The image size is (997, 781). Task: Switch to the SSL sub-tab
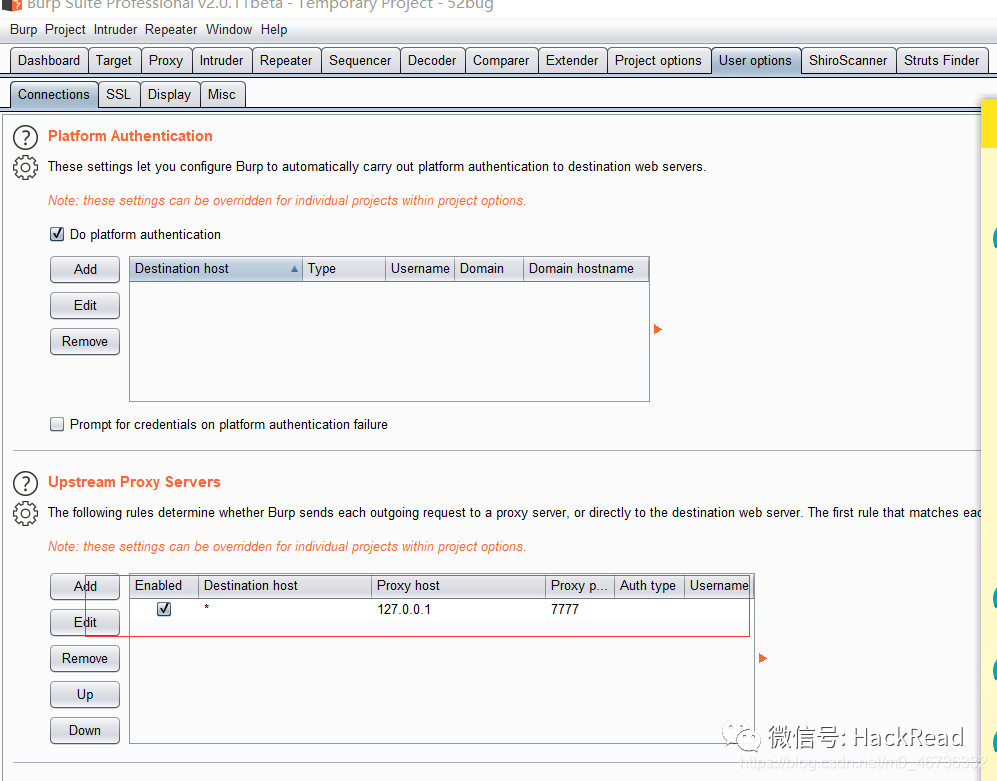(x=118, y=94)
